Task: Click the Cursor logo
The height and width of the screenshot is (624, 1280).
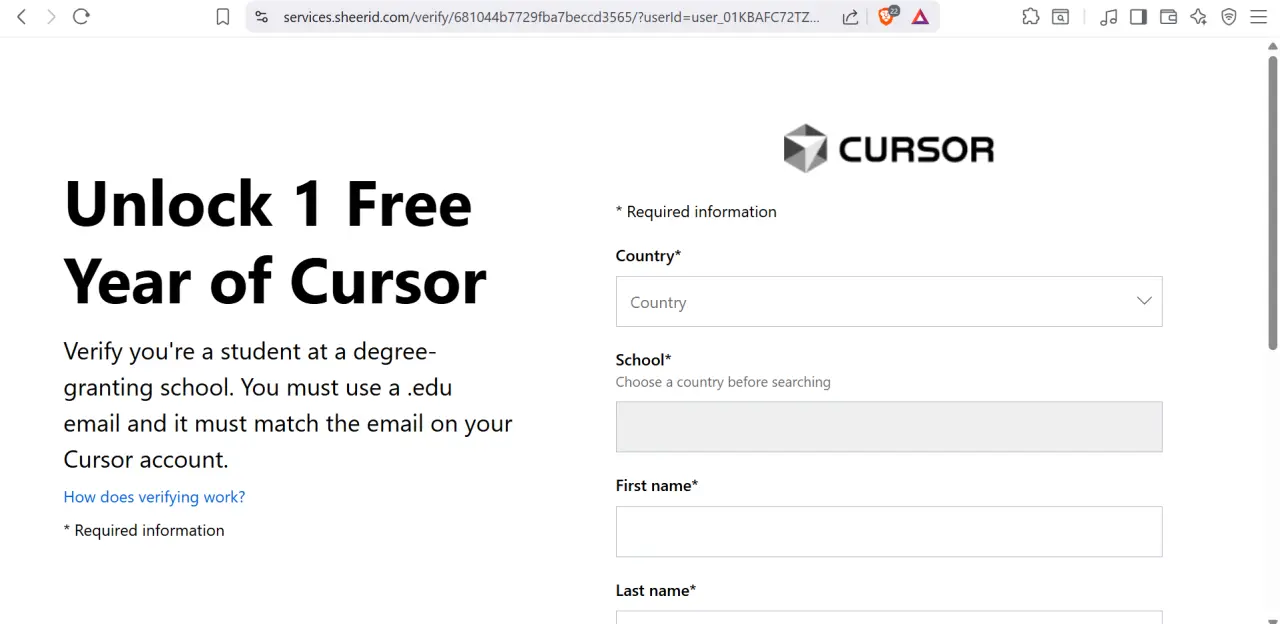Action: point(889,149)
